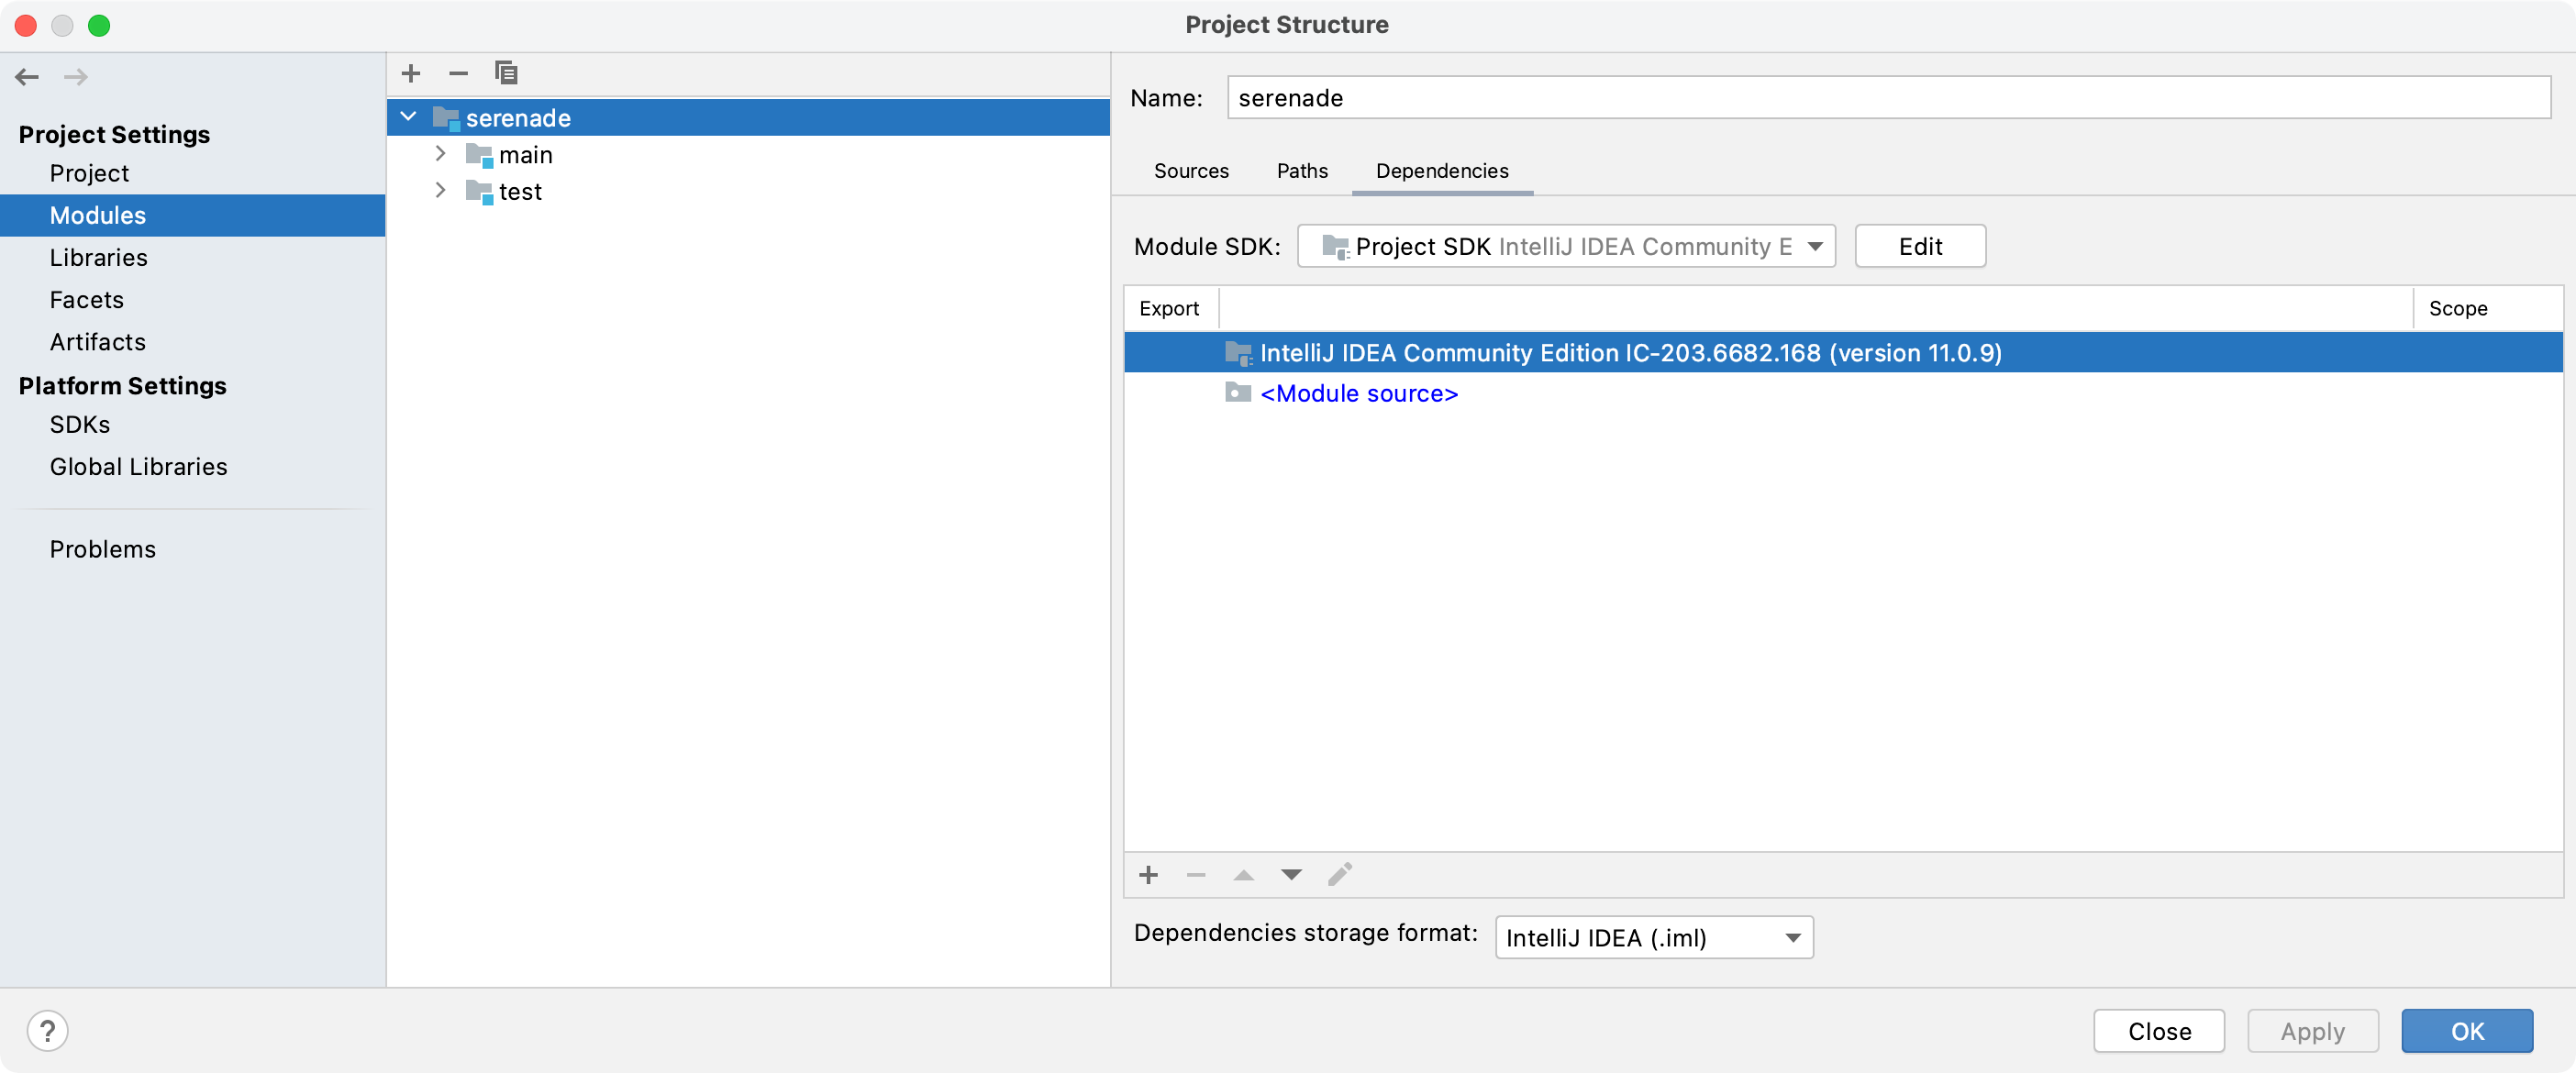Expand the main module node

[440, 154]
